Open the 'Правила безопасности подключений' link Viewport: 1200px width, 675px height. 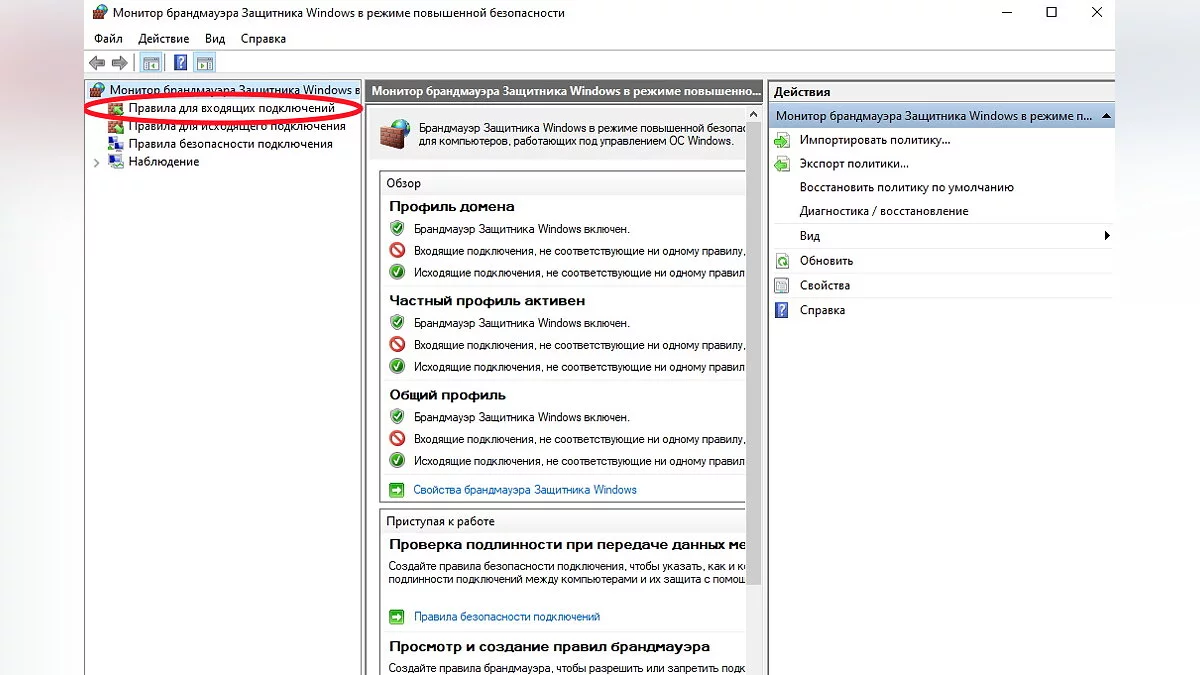[507, 617]
